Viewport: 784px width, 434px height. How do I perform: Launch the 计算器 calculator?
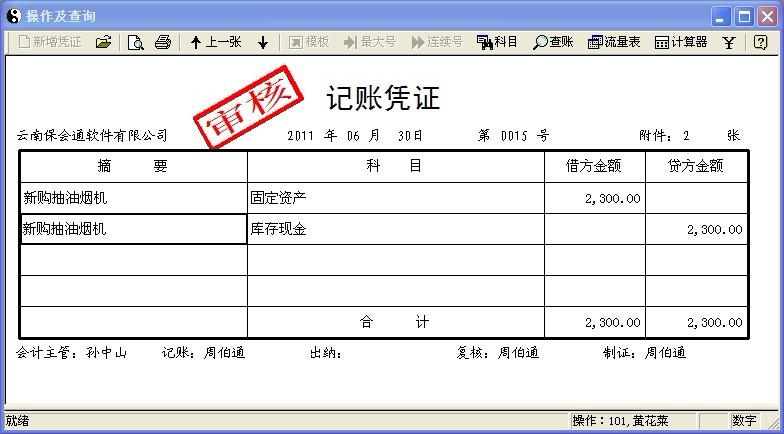[x=681, y=42]
